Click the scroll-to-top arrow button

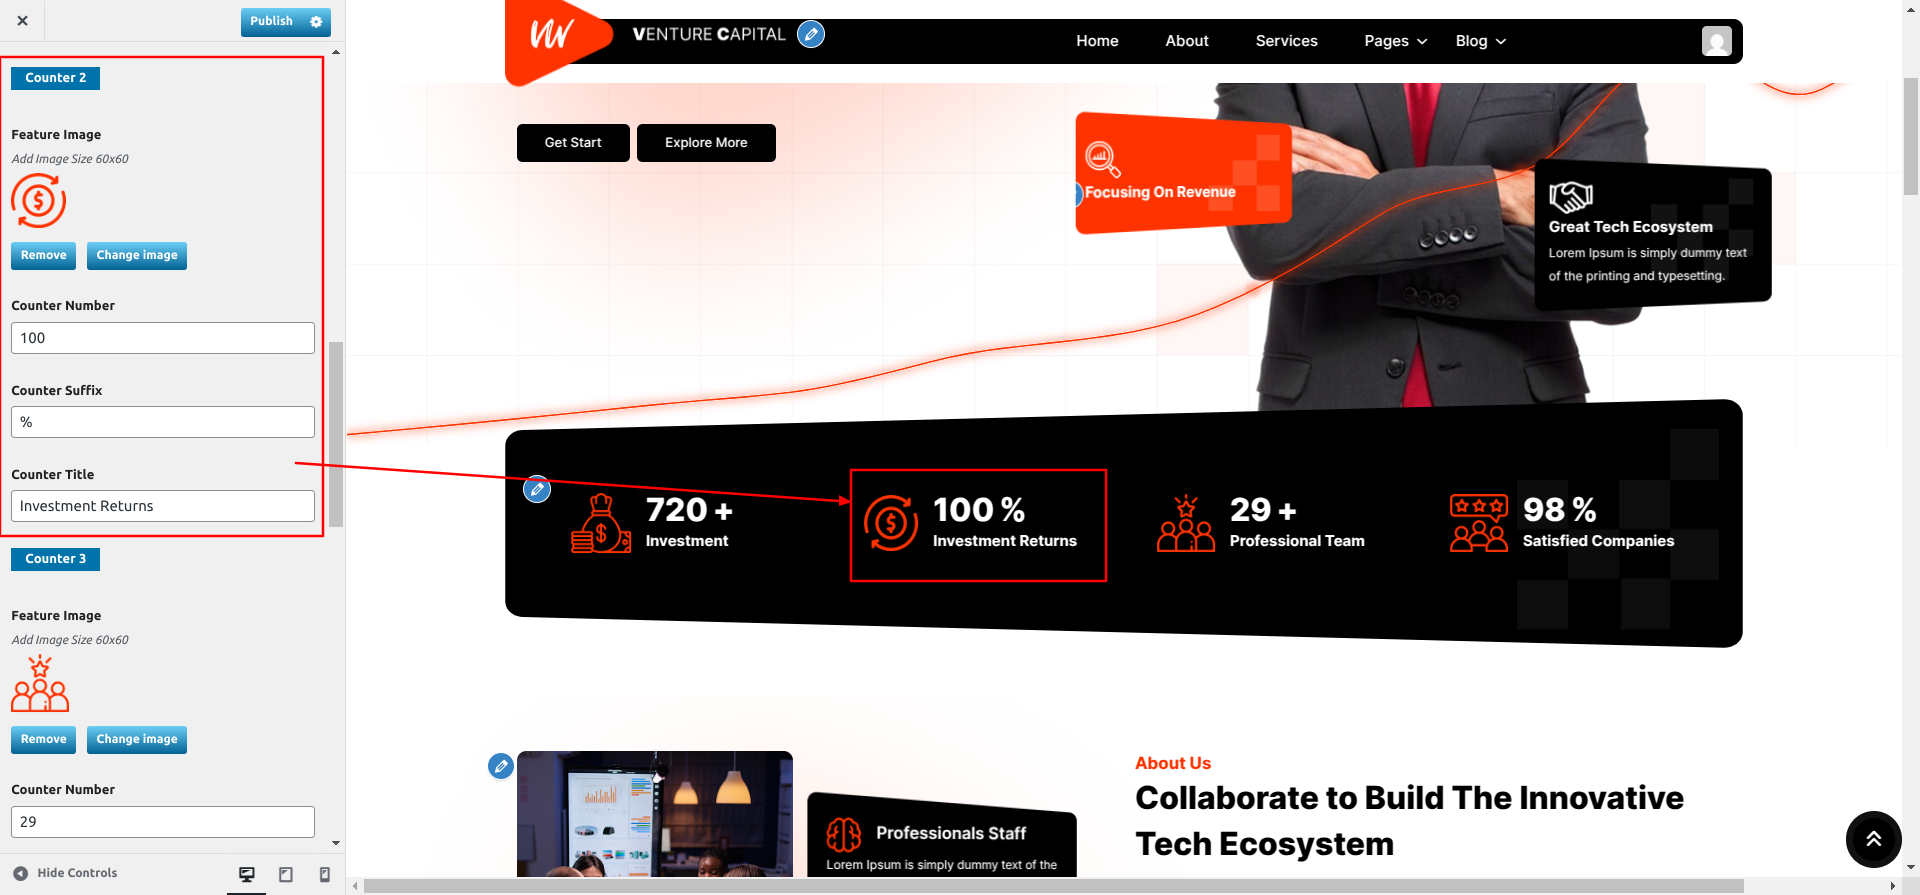(1873, 839)
